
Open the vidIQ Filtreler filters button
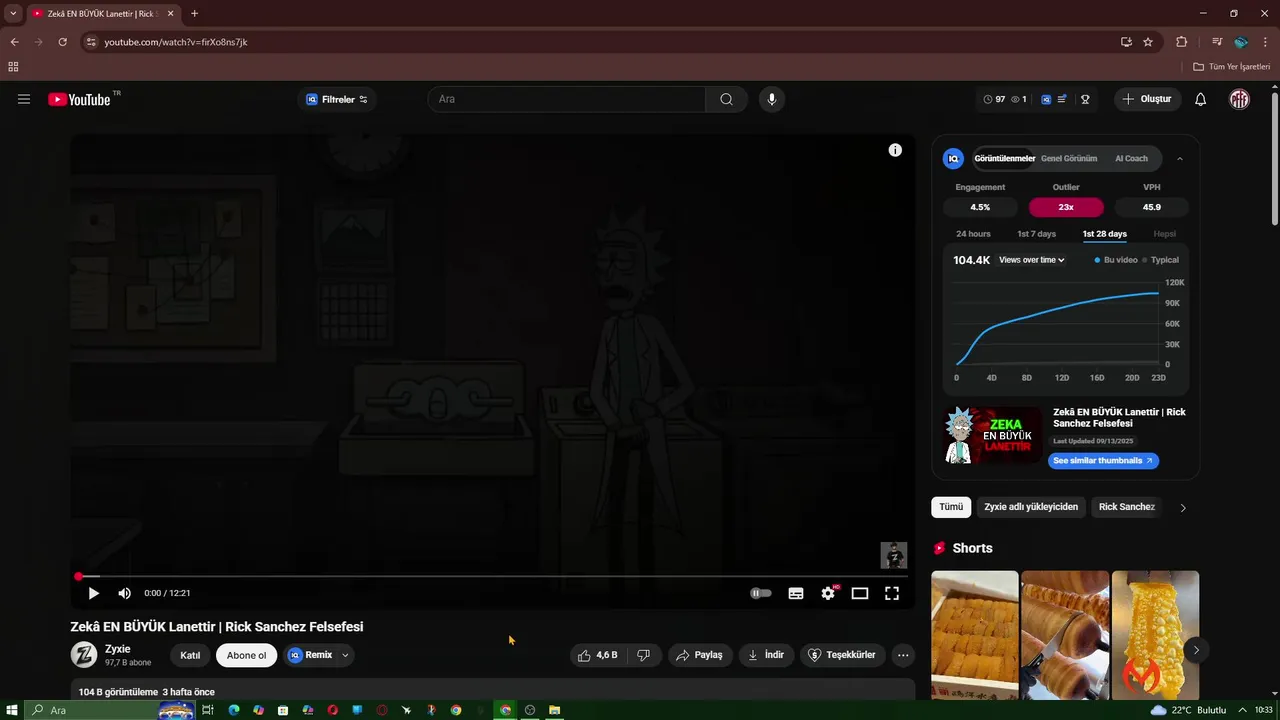point(337,99)
